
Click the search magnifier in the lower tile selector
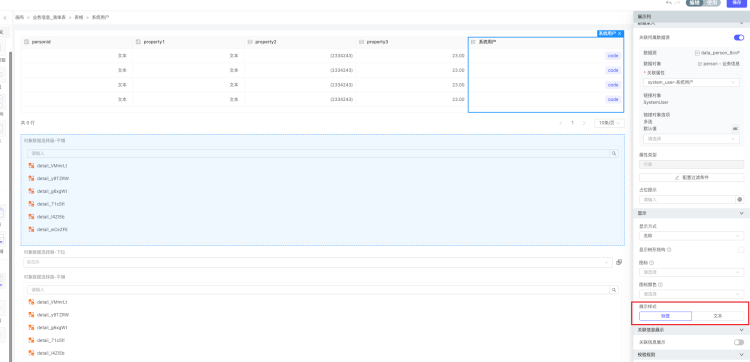pos(614,290)
